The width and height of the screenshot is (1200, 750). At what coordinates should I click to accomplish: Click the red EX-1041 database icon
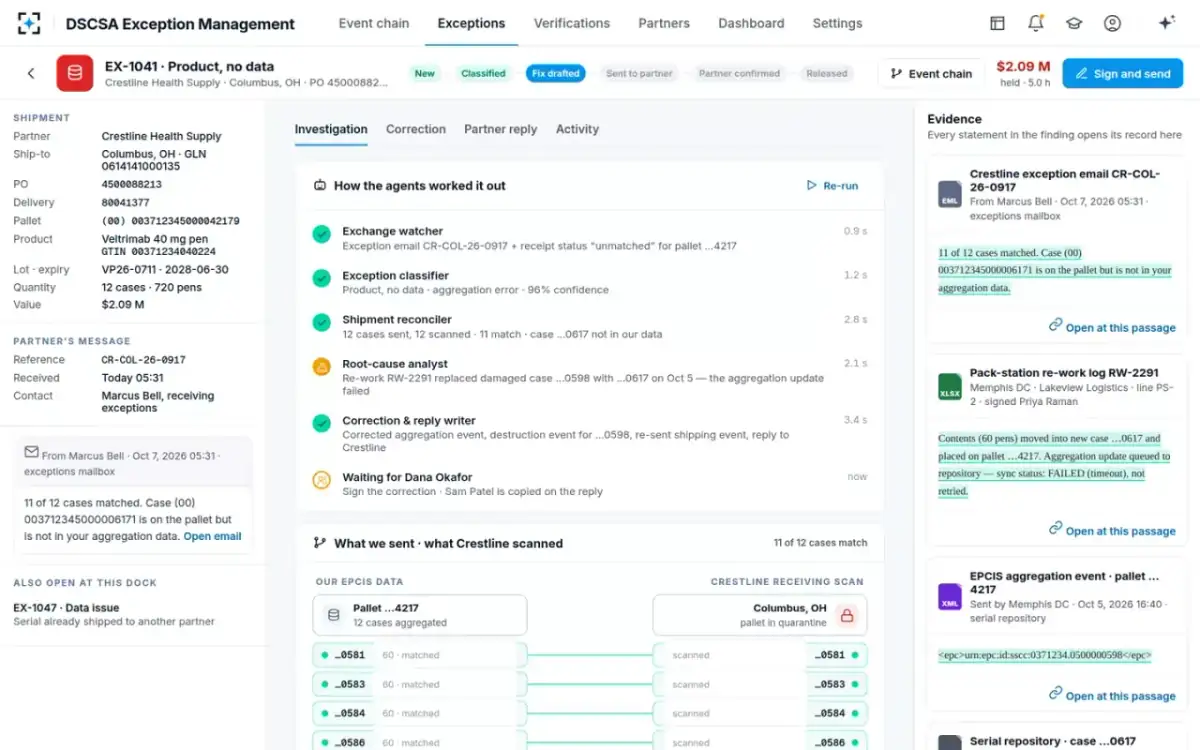coord(75,73)
